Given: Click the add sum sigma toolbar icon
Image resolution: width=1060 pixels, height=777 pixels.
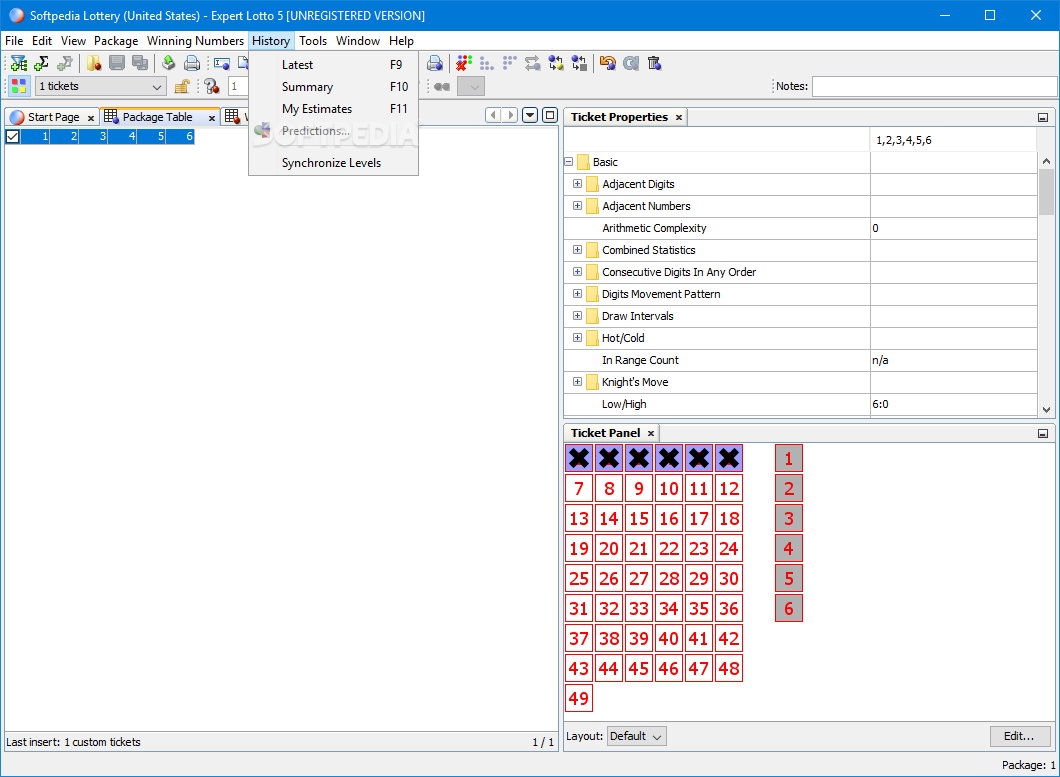Looking at the screenshot, I should pyautogui.click(x=42, y=64).
